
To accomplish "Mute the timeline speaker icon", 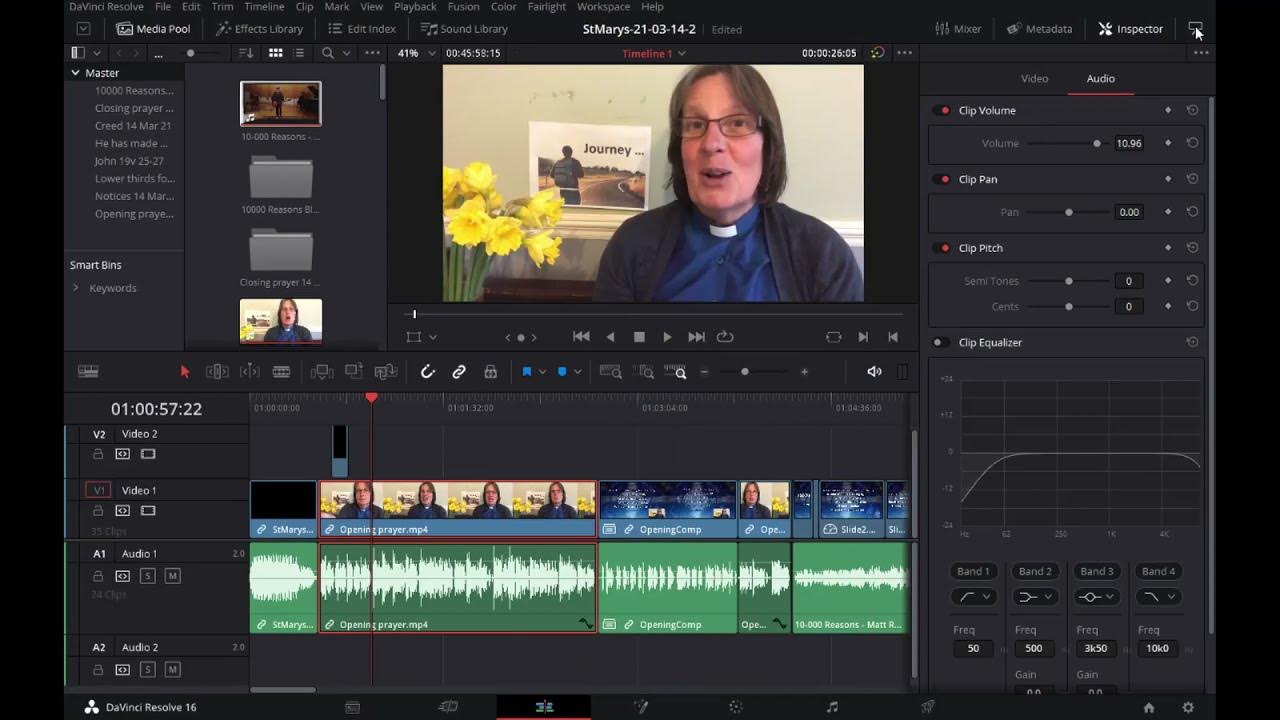I will (874, 372).
